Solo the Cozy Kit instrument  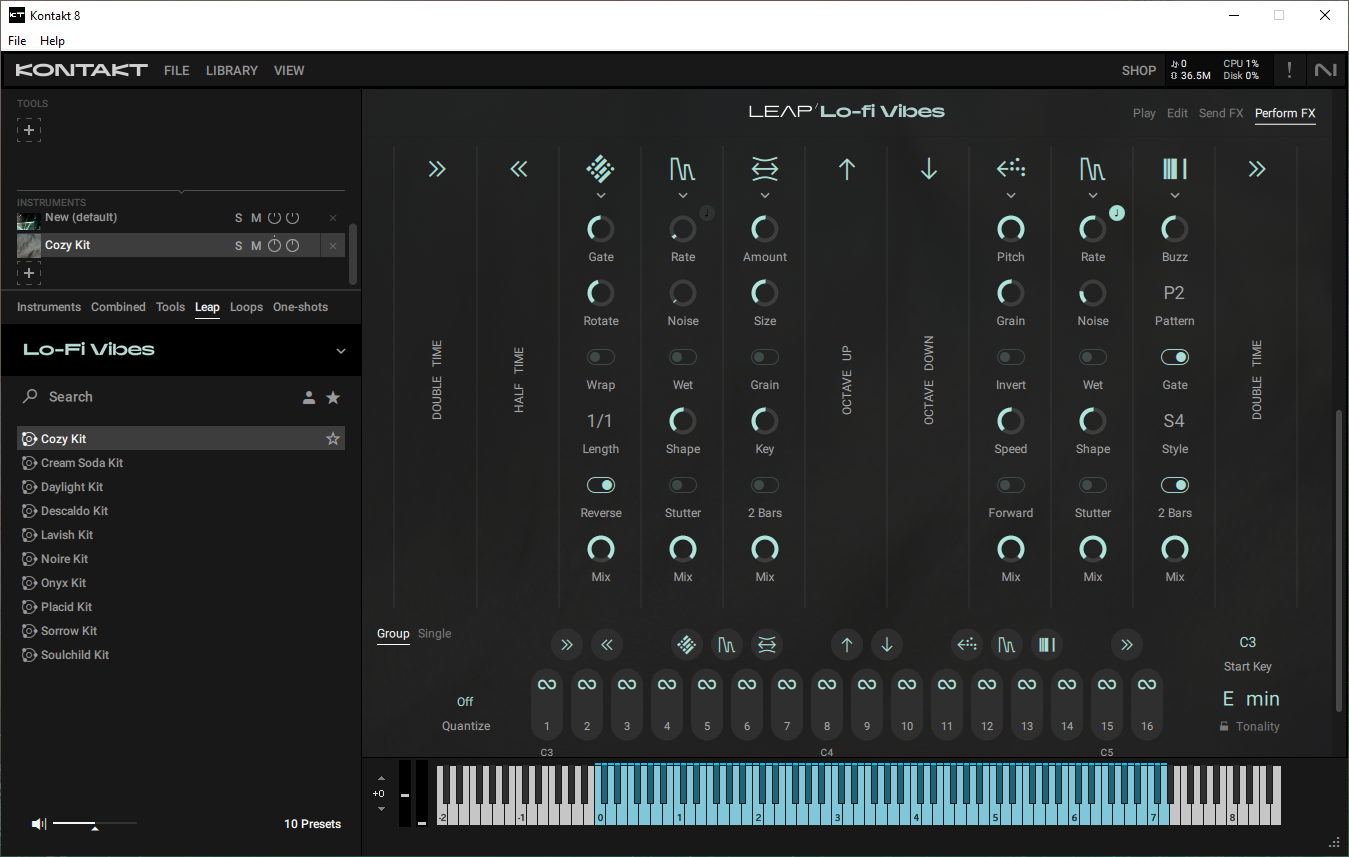238,245
